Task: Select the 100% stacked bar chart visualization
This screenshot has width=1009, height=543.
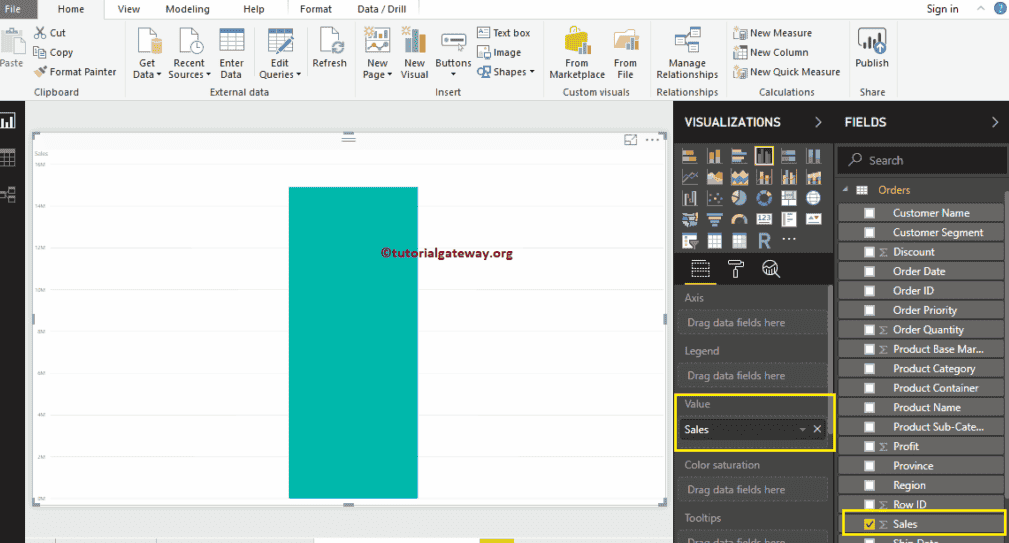Action: tap(788, 156)
